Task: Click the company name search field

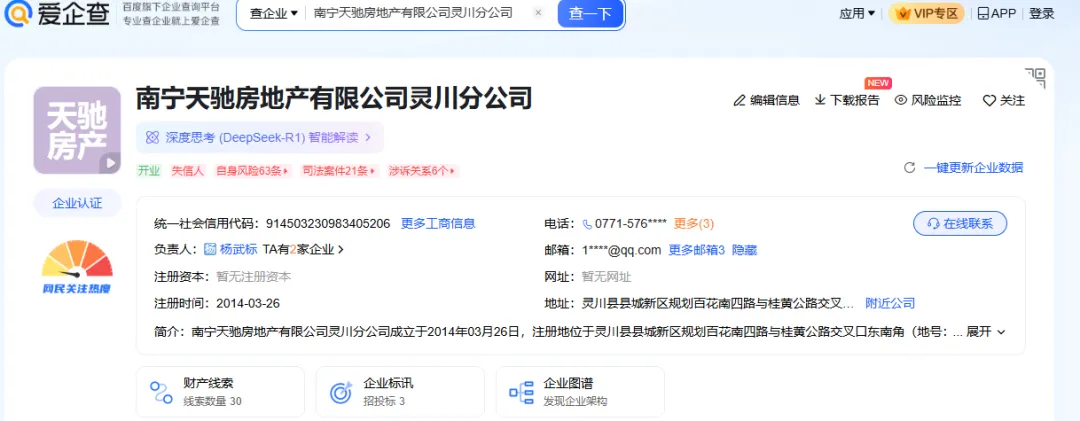Action: point(413,13)
